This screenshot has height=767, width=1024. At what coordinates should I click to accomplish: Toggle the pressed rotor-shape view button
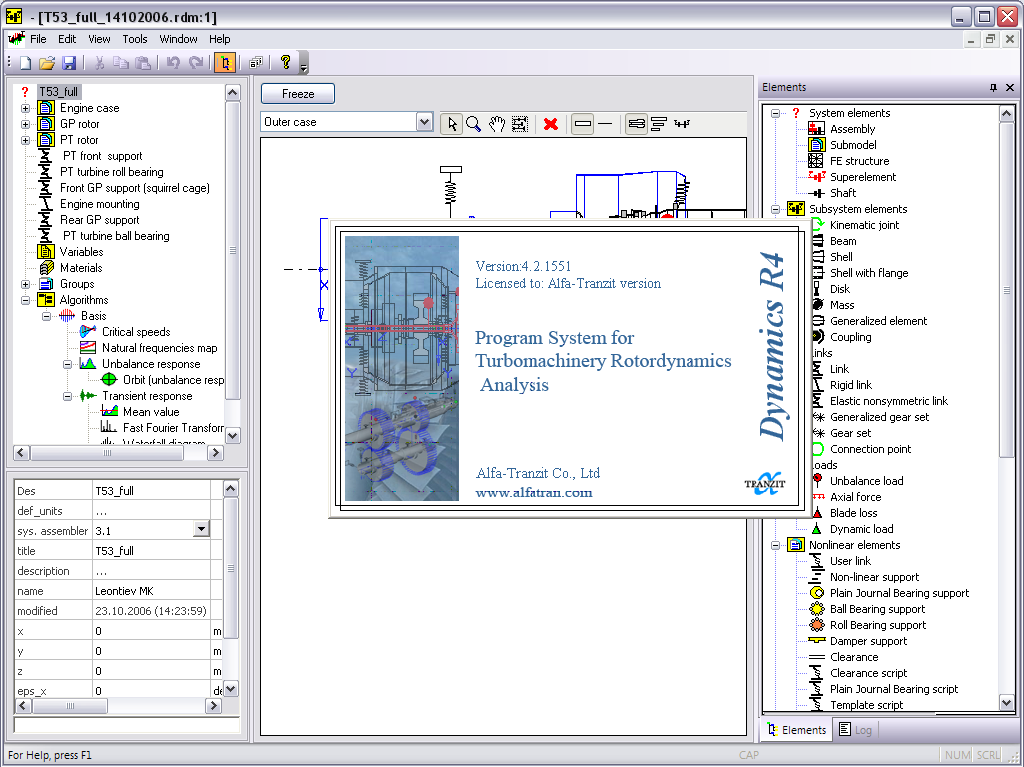636,123
